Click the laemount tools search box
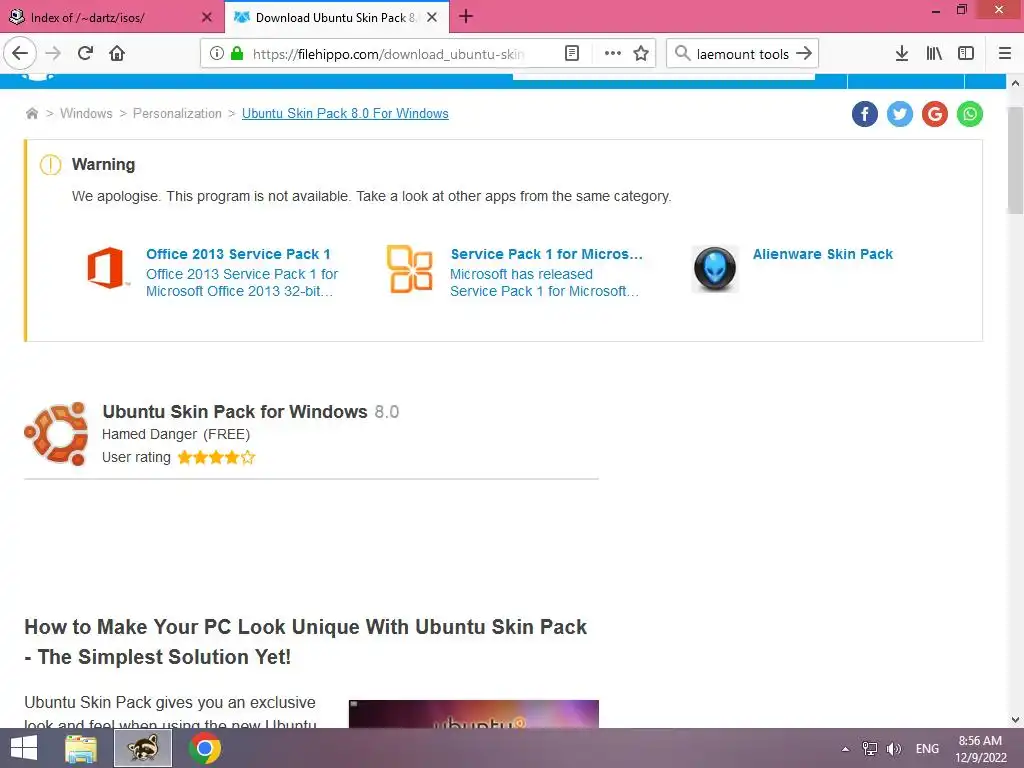The width and height of the screenshot is (1024, 768). tap(743, 54)
